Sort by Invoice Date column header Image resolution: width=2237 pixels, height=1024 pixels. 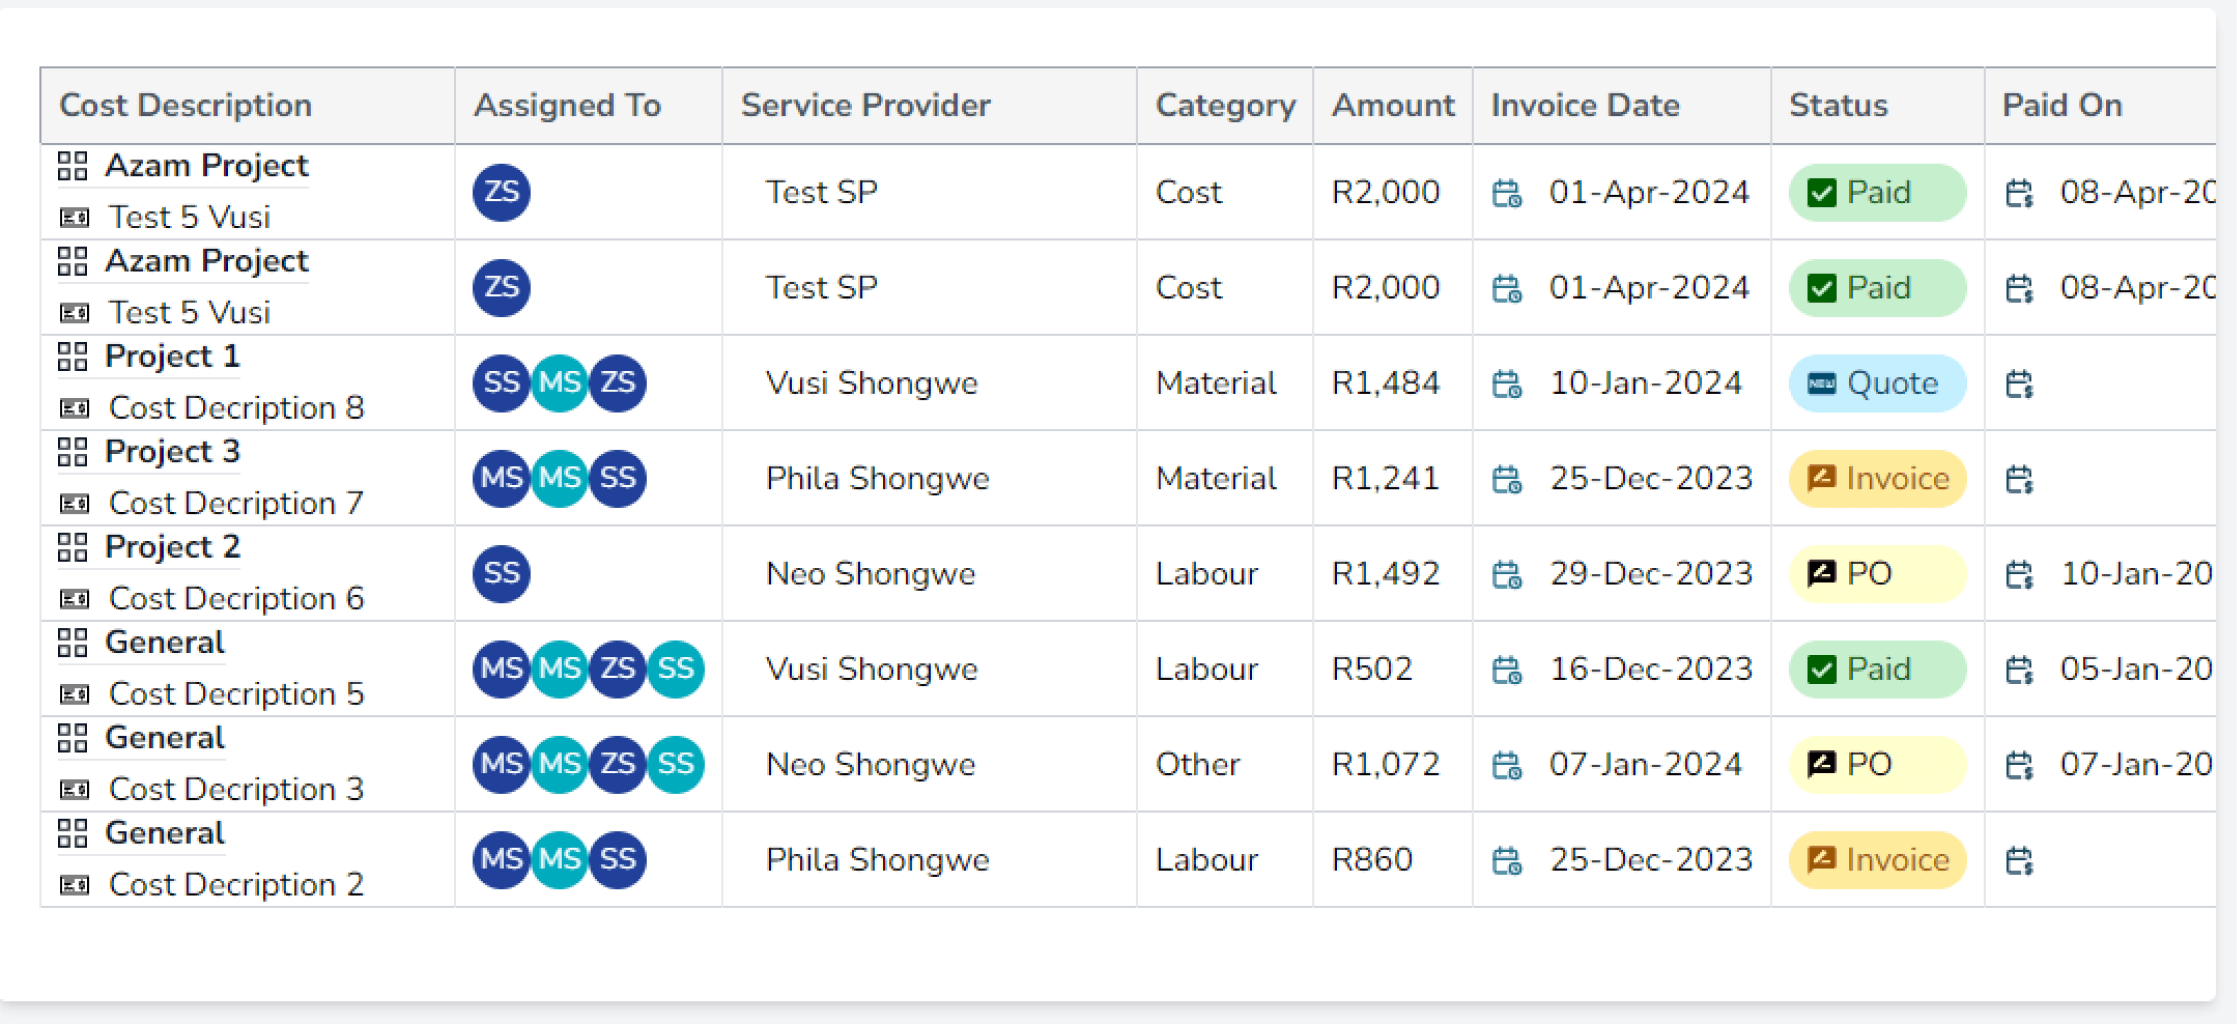coord(1585,105)
